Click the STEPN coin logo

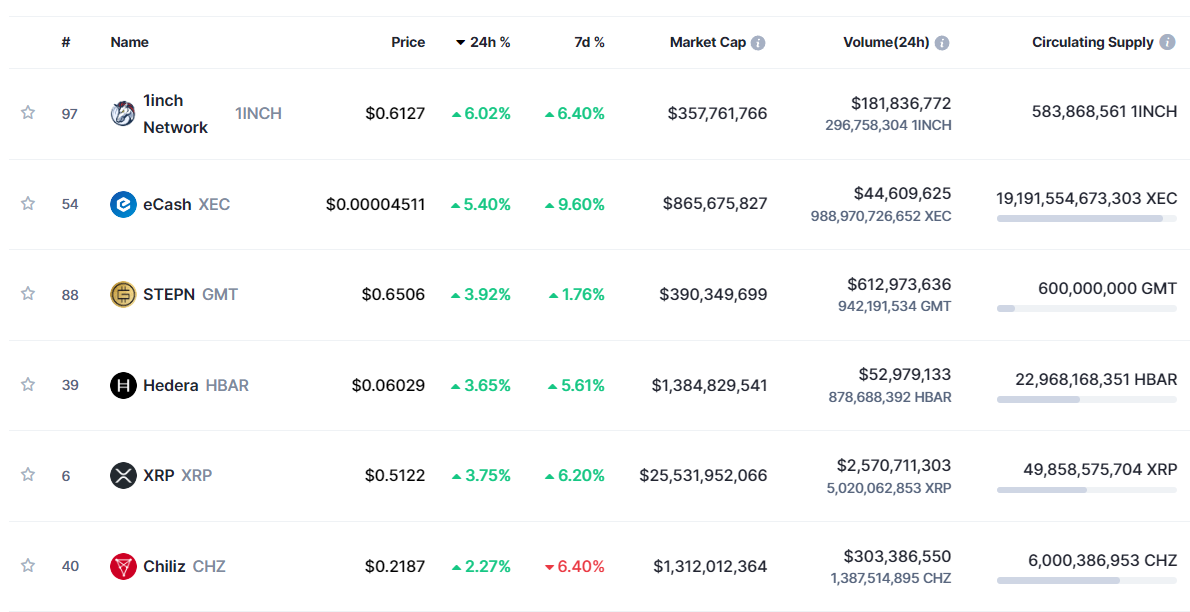(123, 294)
